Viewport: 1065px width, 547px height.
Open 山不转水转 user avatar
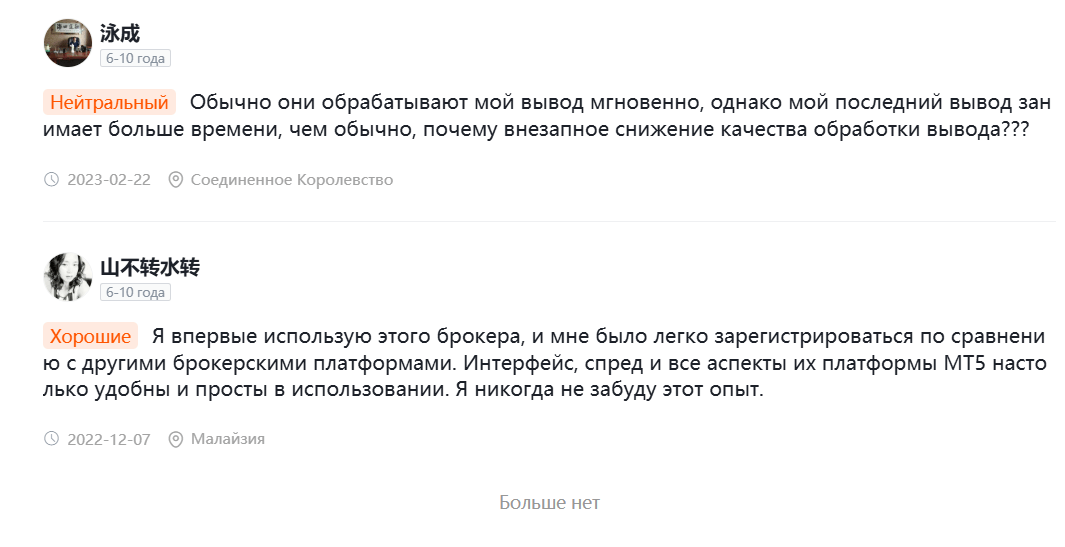click(68, 277)
